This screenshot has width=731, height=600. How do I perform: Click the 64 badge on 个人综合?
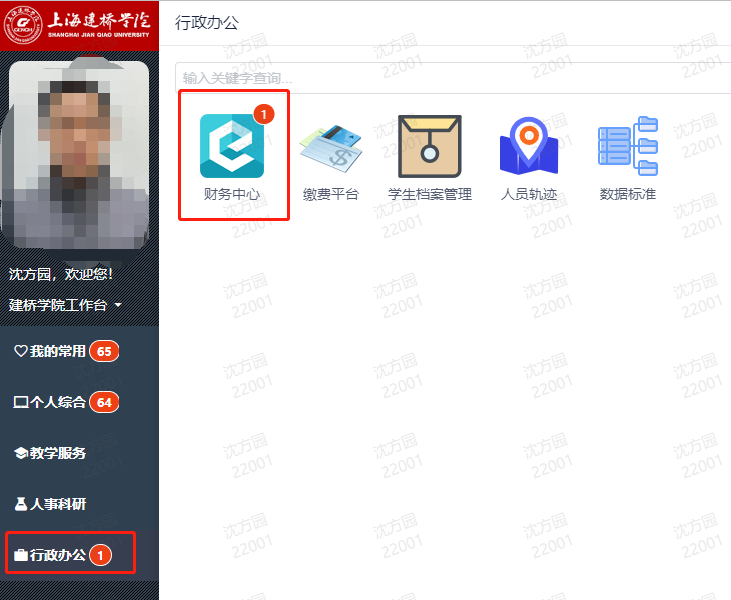(104, 402)
